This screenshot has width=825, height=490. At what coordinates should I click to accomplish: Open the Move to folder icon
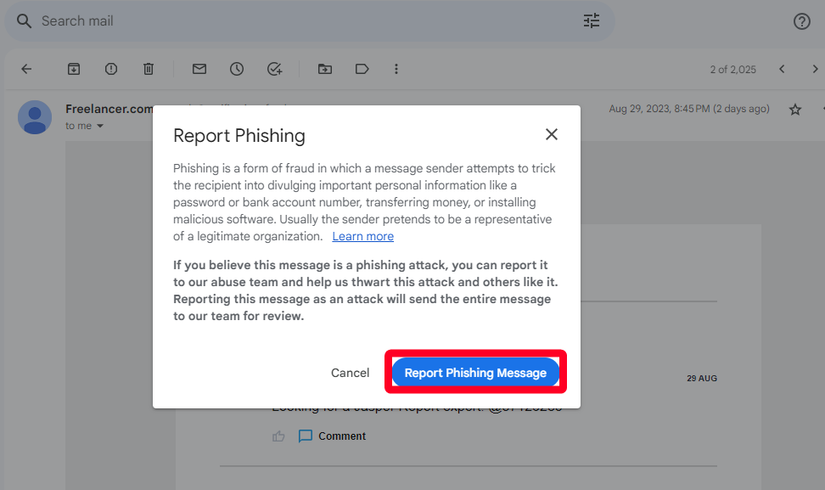pos(325,69)
